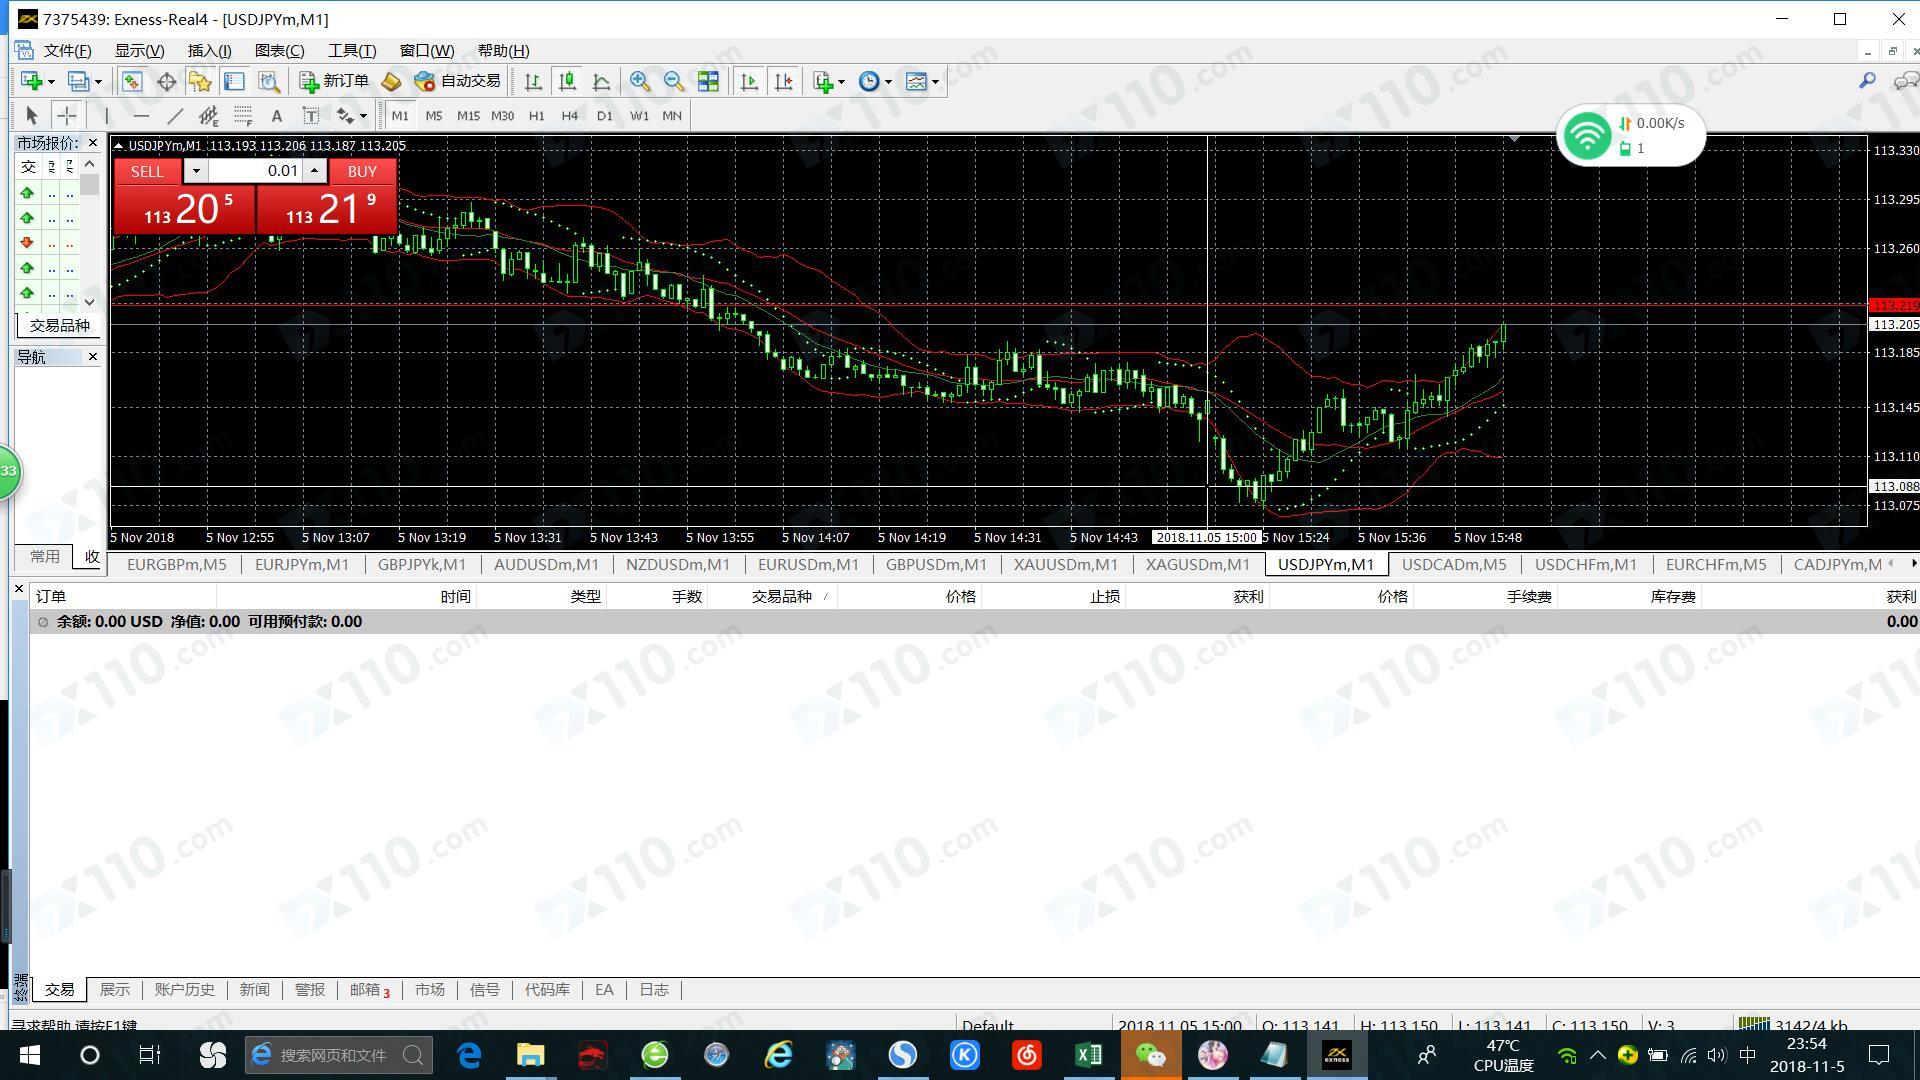Click the Zoom Out magnifier icon
Image resolution: width=1920 pixels, height=1080 pixels.
click(673, 82)
